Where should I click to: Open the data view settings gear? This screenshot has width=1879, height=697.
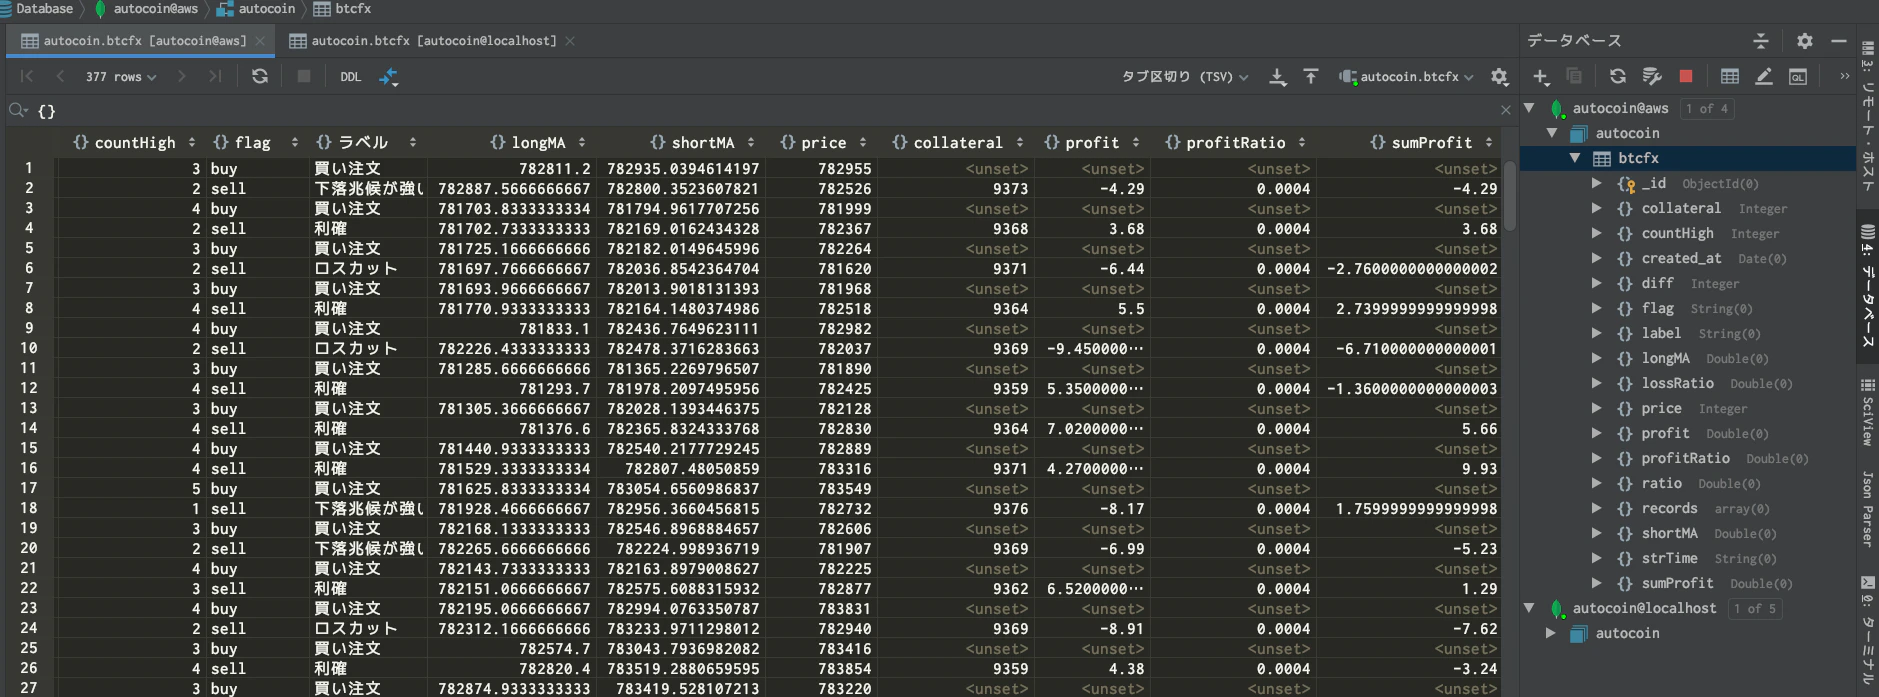coord(1499,76)
